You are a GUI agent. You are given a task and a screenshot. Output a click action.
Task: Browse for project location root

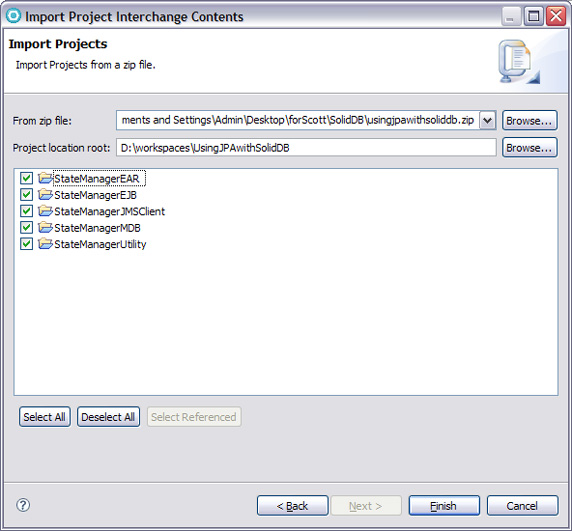(x=529, y=148)
